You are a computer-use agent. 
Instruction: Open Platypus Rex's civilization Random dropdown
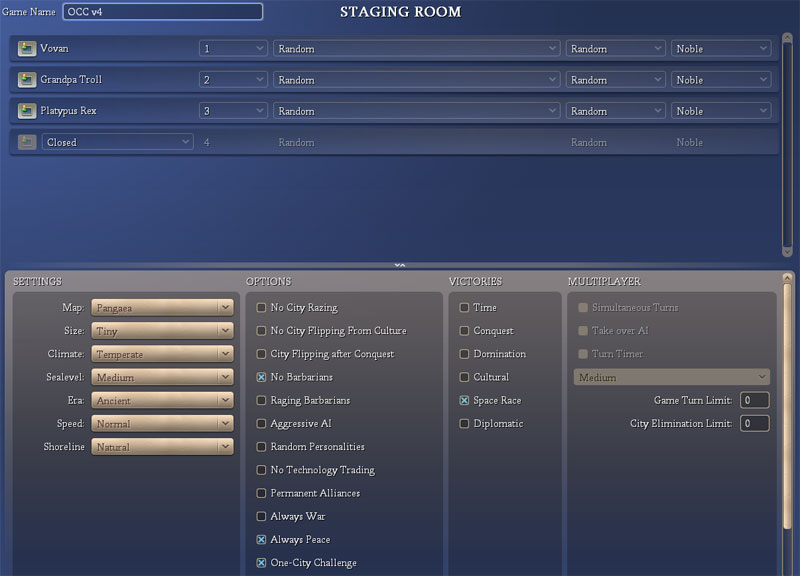(416, 111)
